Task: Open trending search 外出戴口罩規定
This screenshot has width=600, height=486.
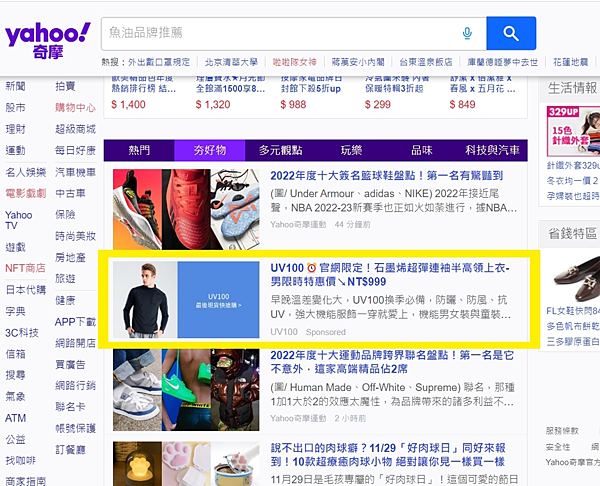Action: pos(159,62)
